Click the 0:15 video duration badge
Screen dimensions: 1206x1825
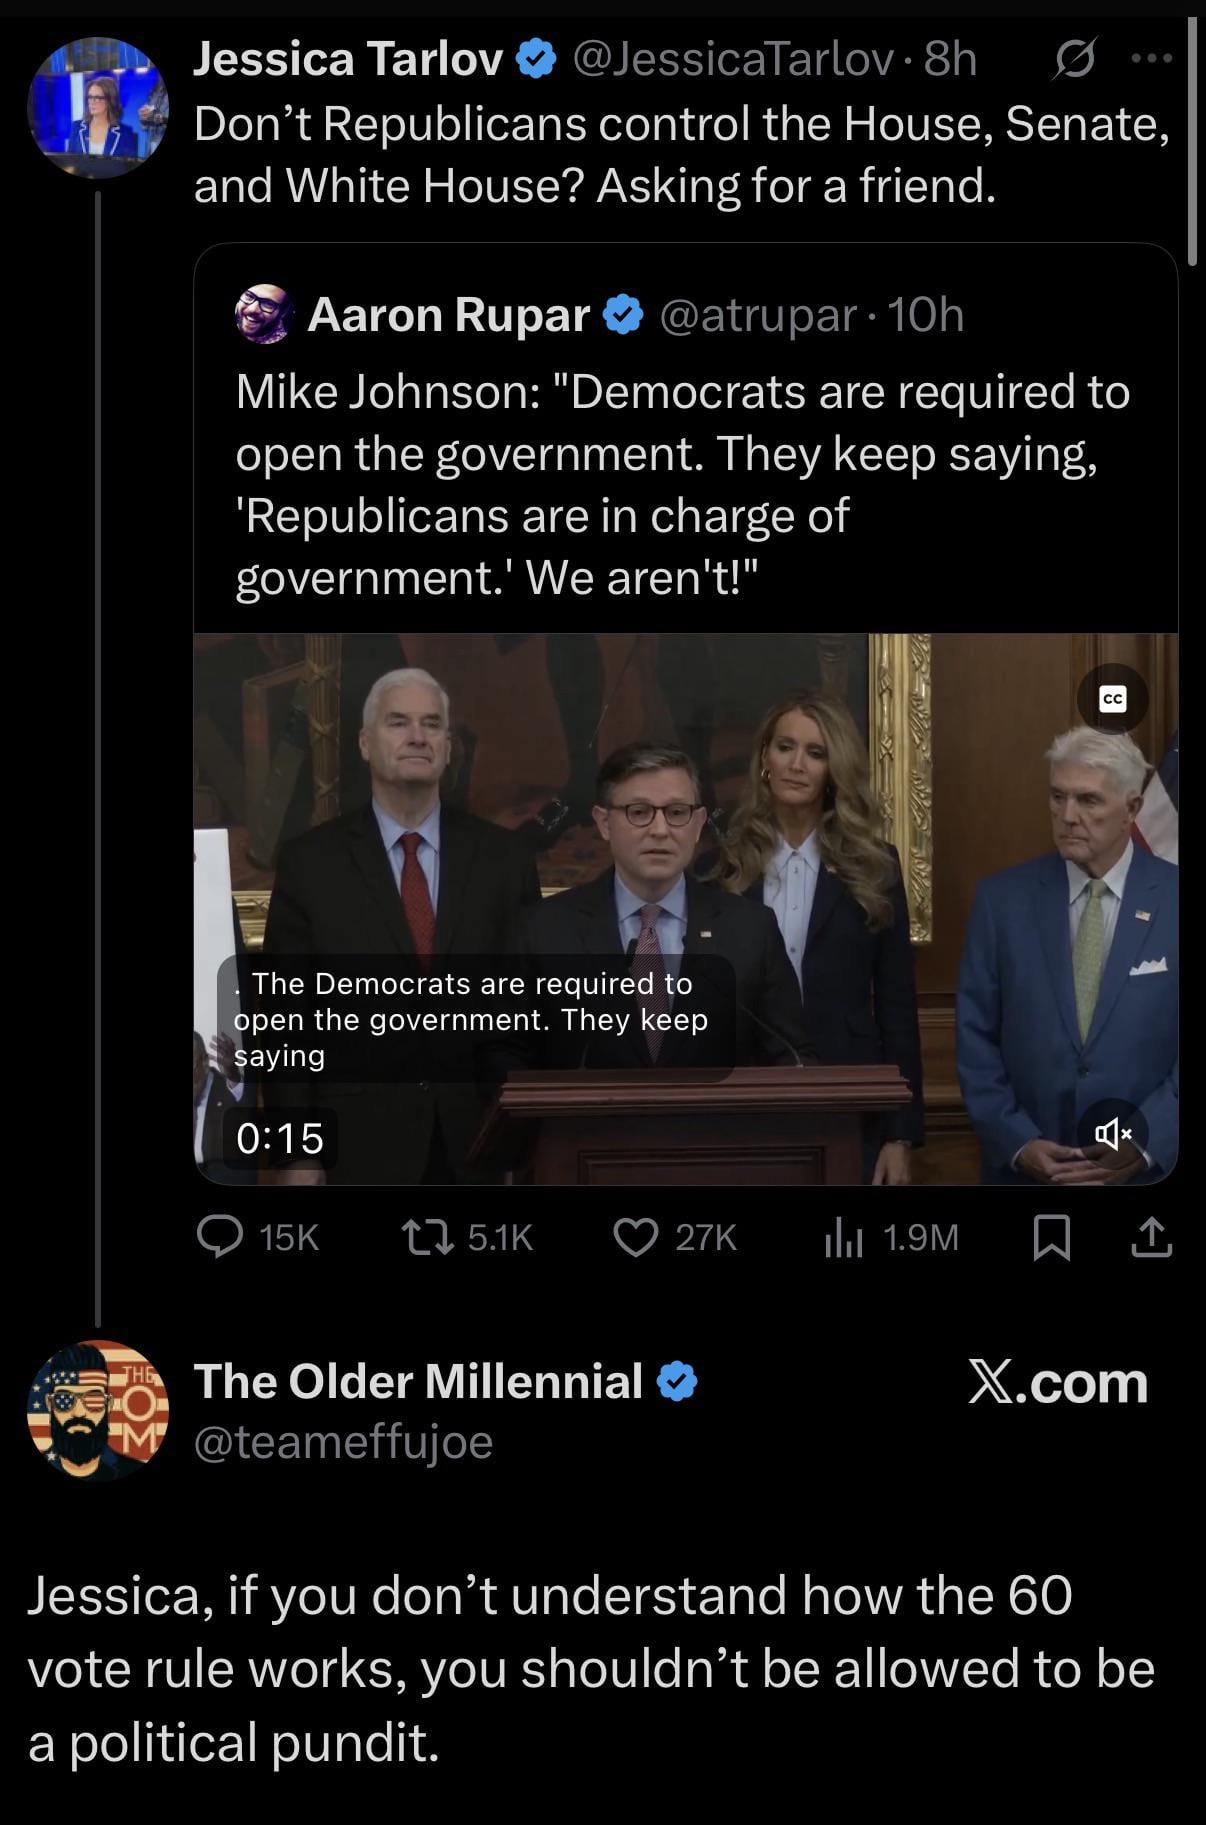click(x=279, y=1138)
